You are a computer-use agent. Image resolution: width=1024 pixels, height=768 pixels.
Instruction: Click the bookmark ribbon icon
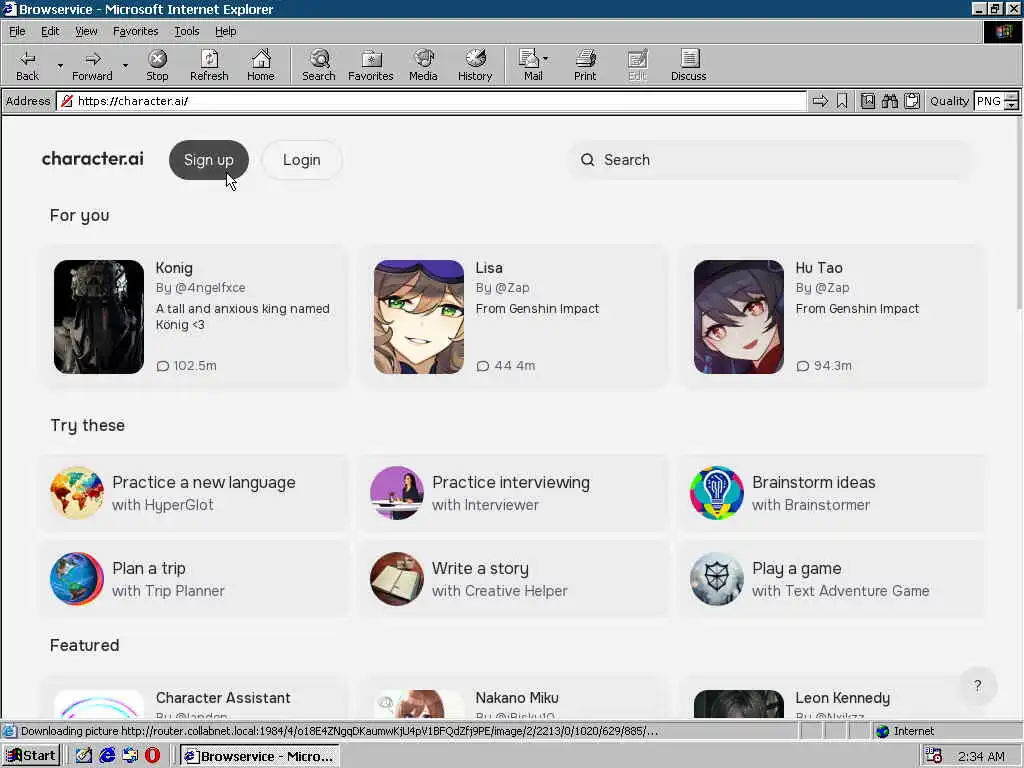click(842, 101)
